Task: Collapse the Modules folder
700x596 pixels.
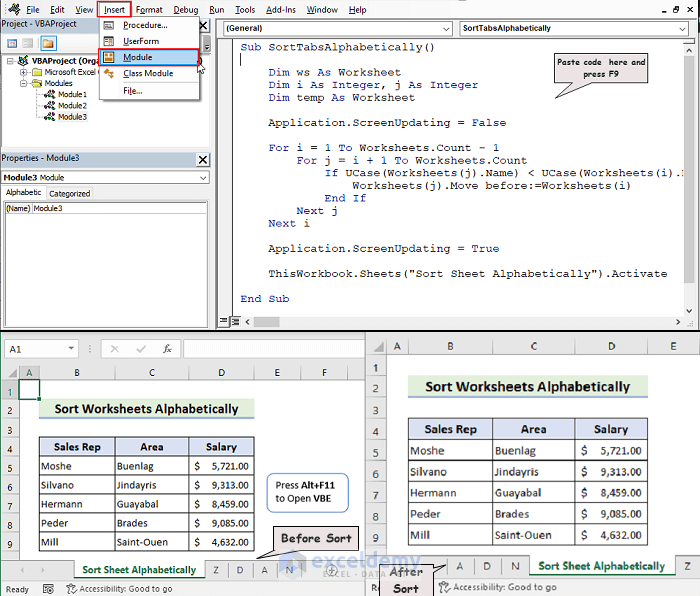Action: (23, 83)
